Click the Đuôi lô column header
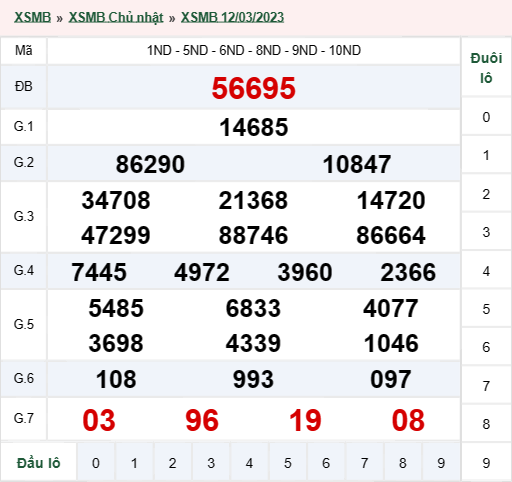The height and width of the screenshot is (482, 512). coord(486,68)
